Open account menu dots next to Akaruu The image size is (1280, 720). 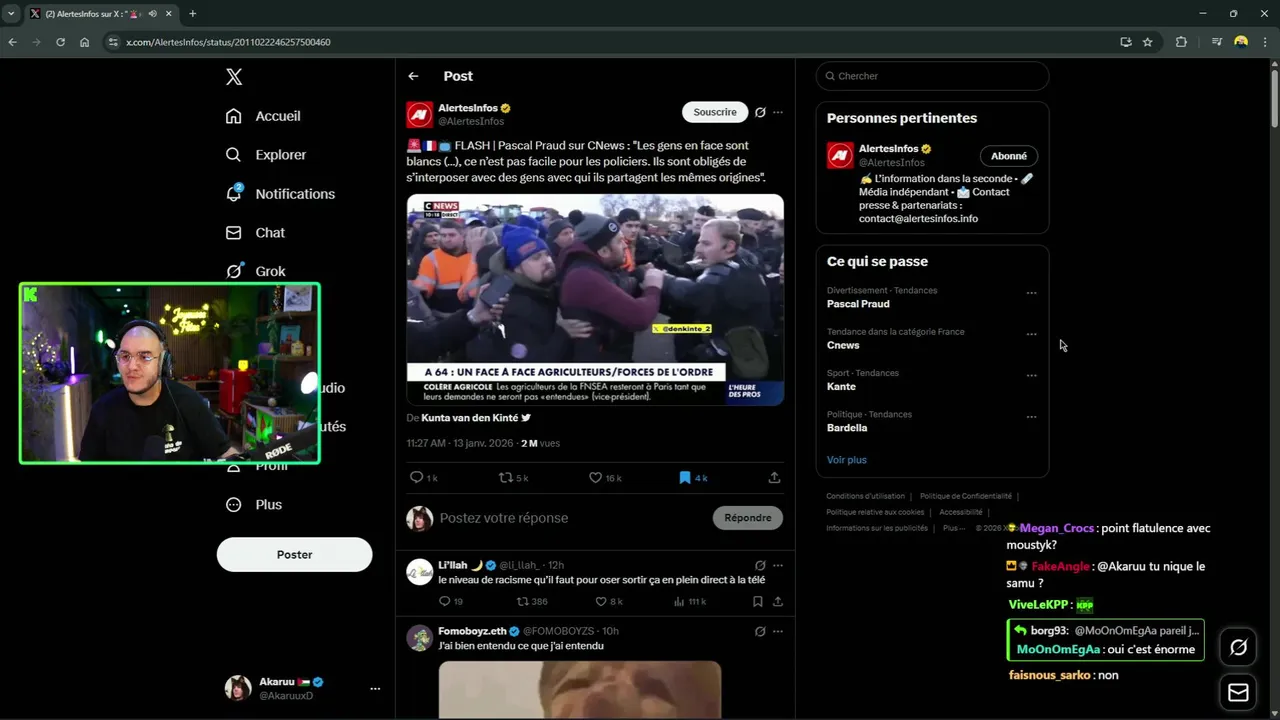point(375,689)
